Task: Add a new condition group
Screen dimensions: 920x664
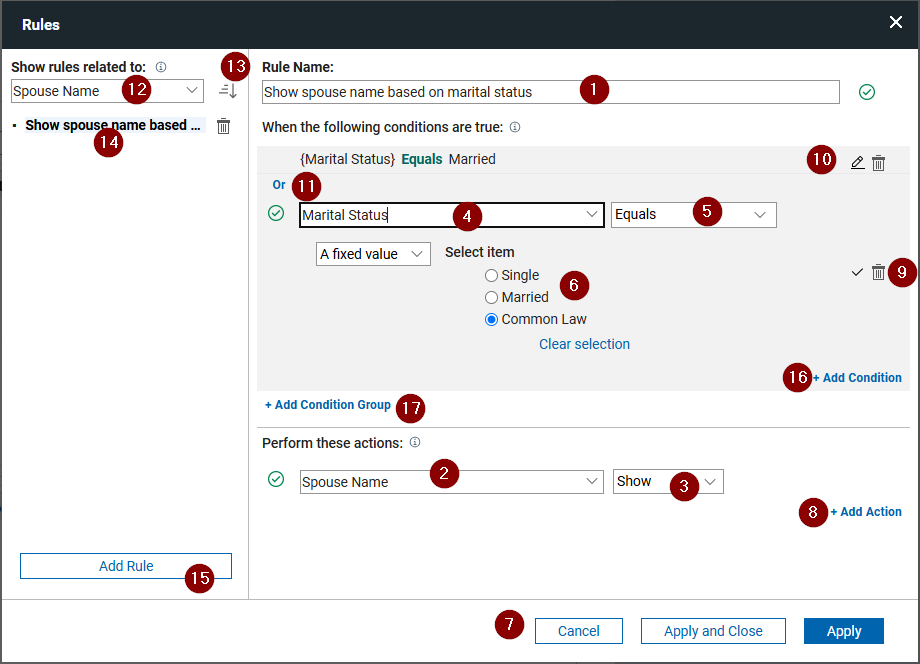Action: coord(328,405)
